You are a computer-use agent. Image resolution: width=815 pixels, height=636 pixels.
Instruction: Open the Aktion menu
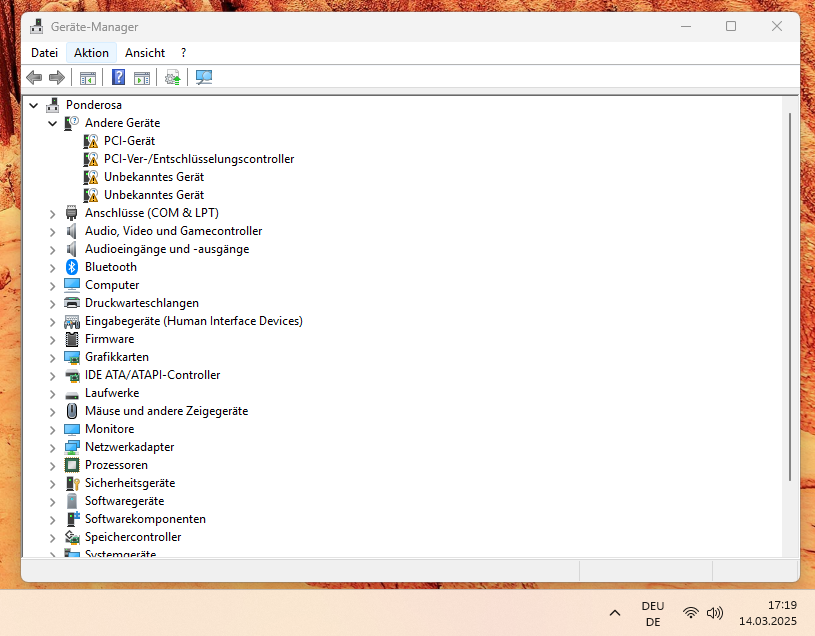(x=91, y=53)
